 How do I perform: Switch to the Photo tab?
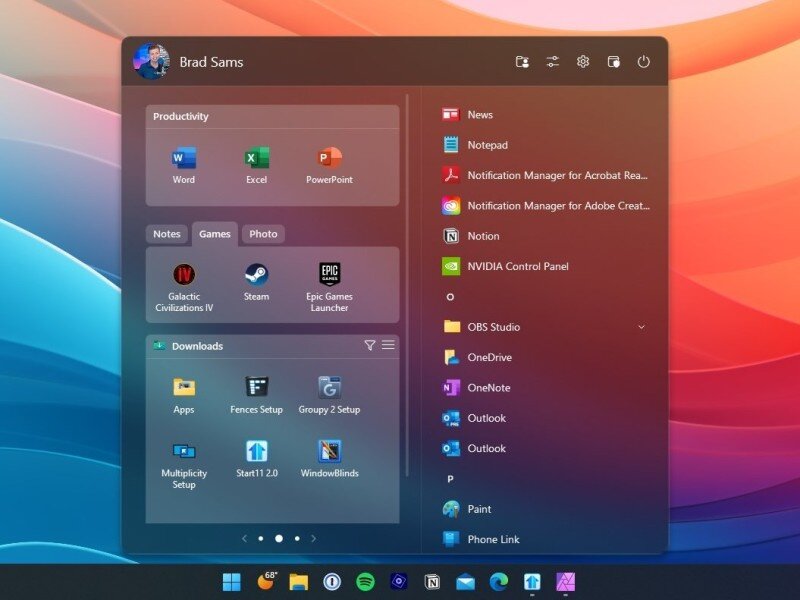pyautogui.click(x=263, y=234)
